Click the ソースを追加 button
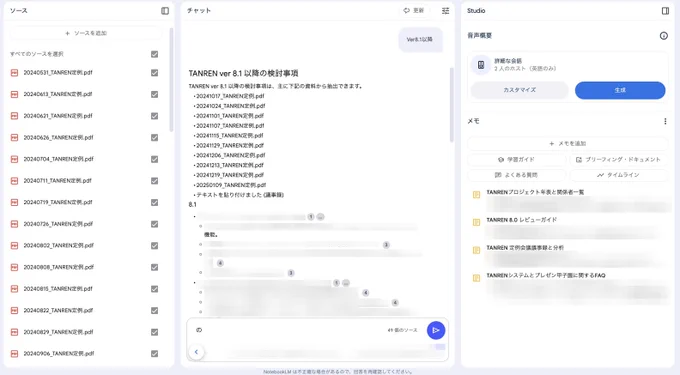The width and height of the screenshot is (680, 375). point(86,33)
